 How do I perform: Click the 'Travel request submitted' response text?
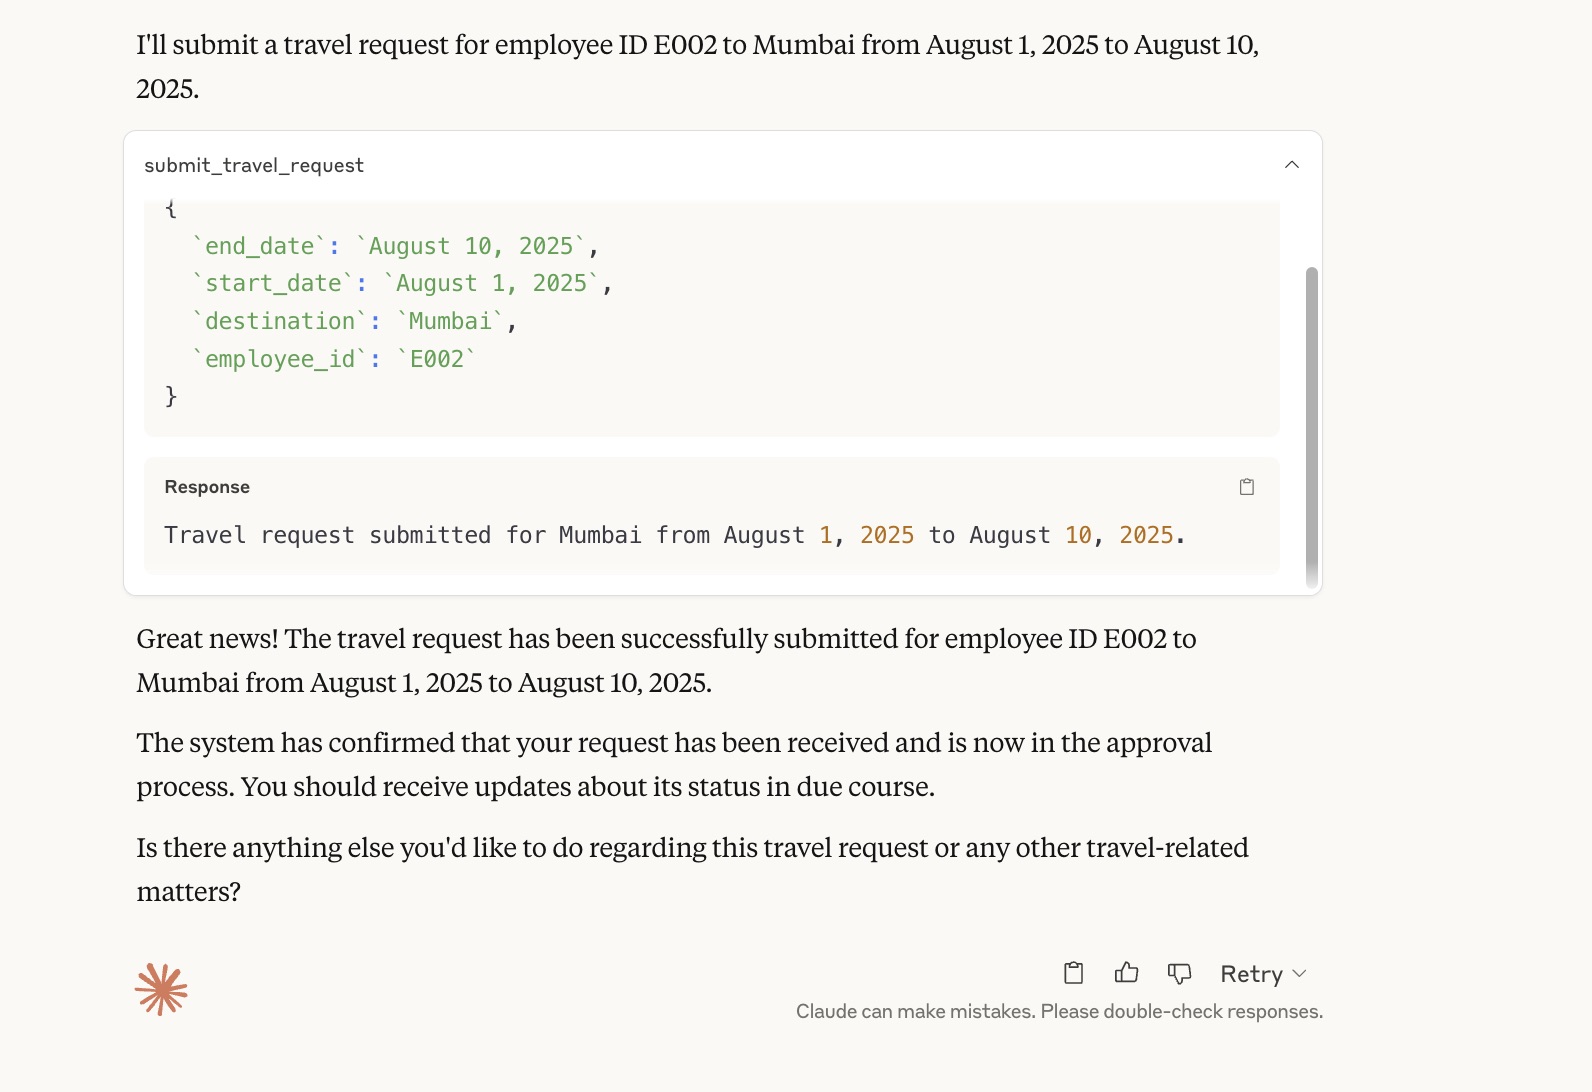tap(675, 535)
